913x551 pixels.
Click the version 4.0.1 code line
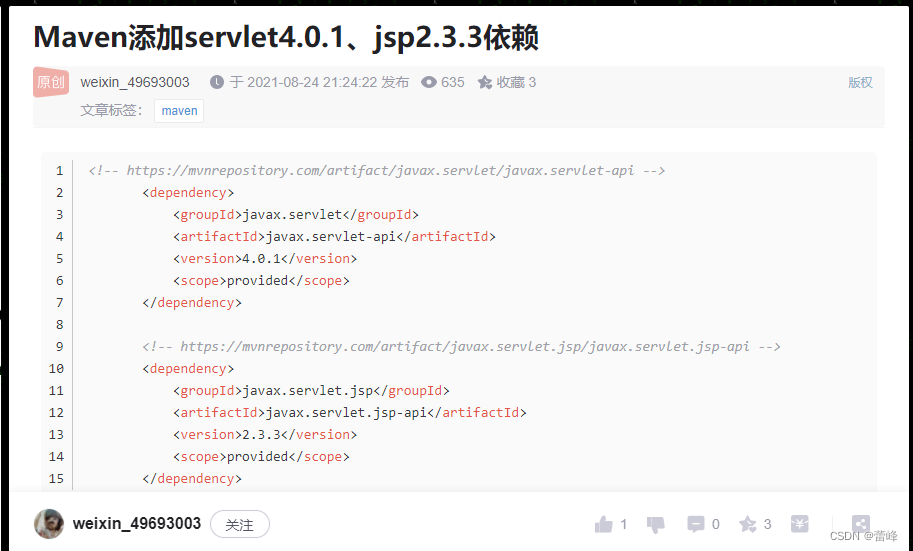[x=265, y=259]
